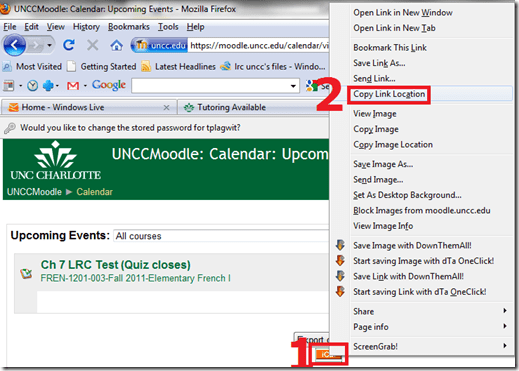519x371 pixels.
Task: Open the Bookmarks menu
Action: tap(129, 27)
